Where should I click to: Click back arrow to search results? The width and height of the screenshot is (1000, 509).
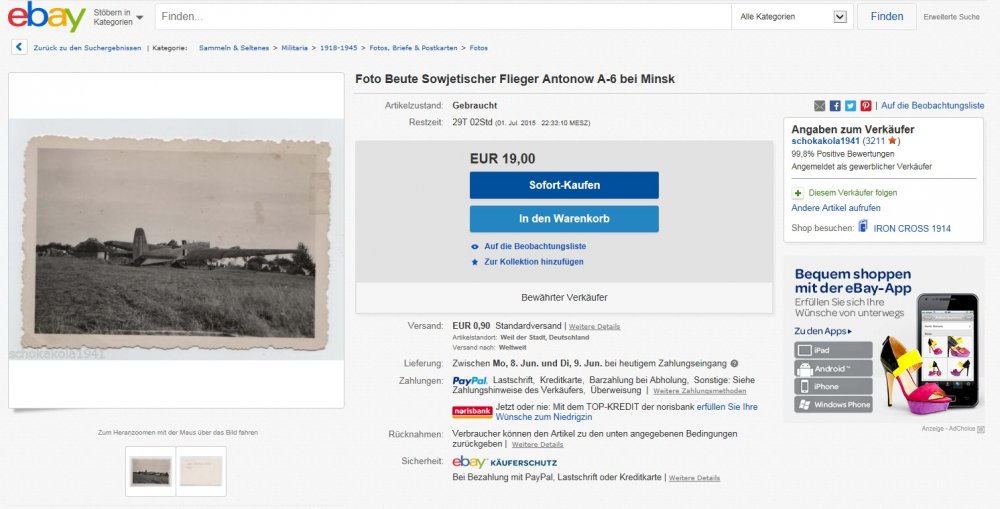tap(19, 47)
